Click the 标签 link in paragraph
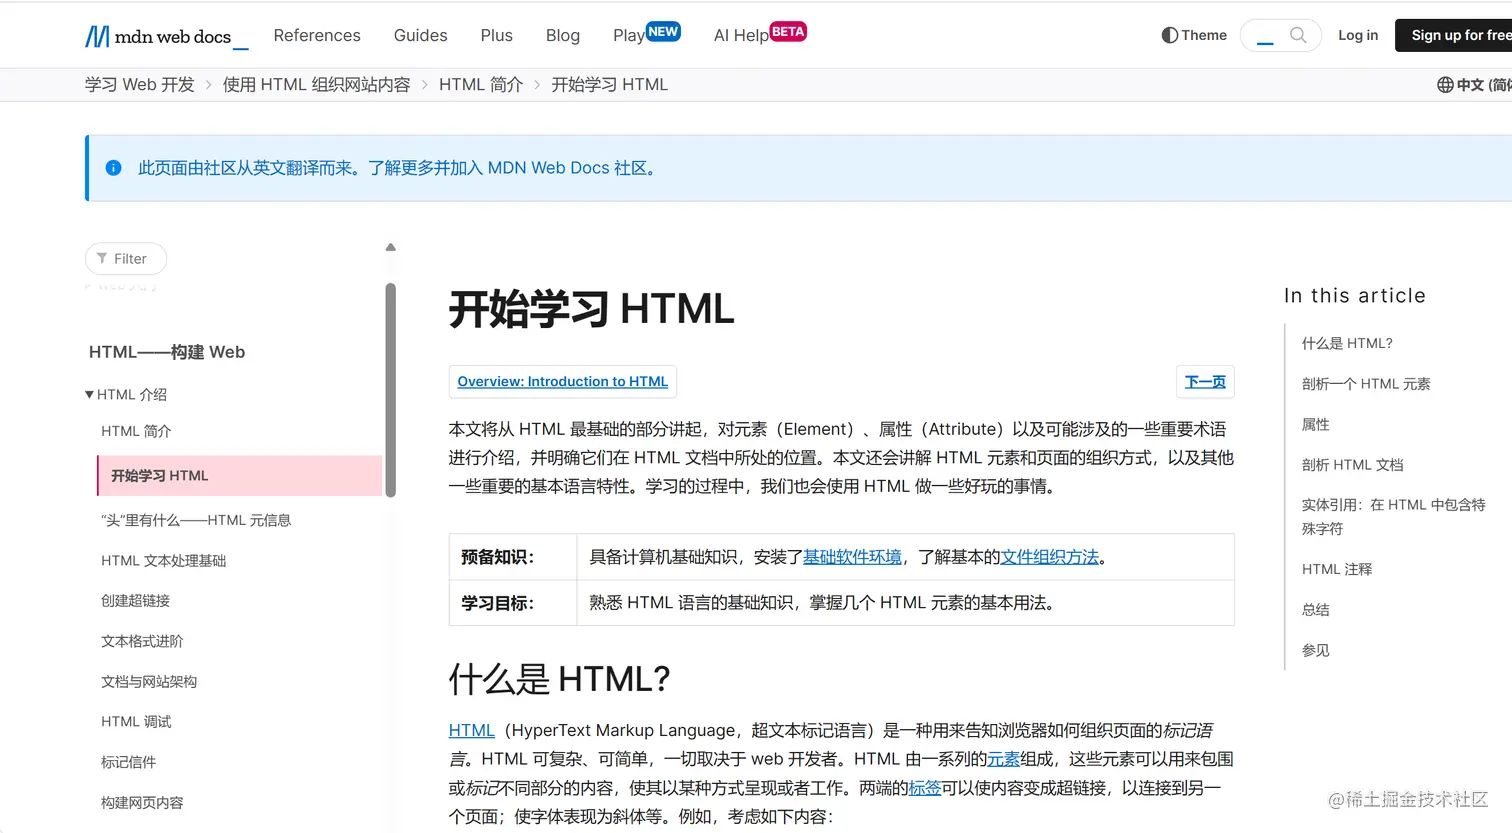 925,788
